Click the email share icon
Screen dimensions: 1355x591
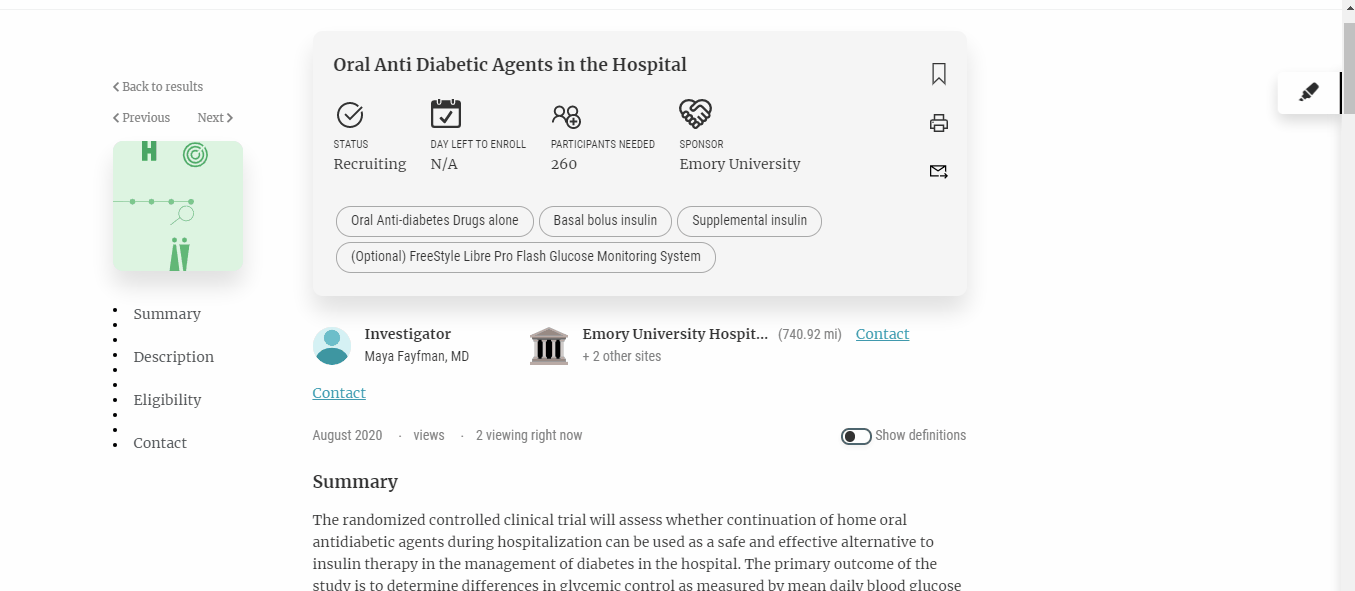pyautogui.click(x=938, y=171)
